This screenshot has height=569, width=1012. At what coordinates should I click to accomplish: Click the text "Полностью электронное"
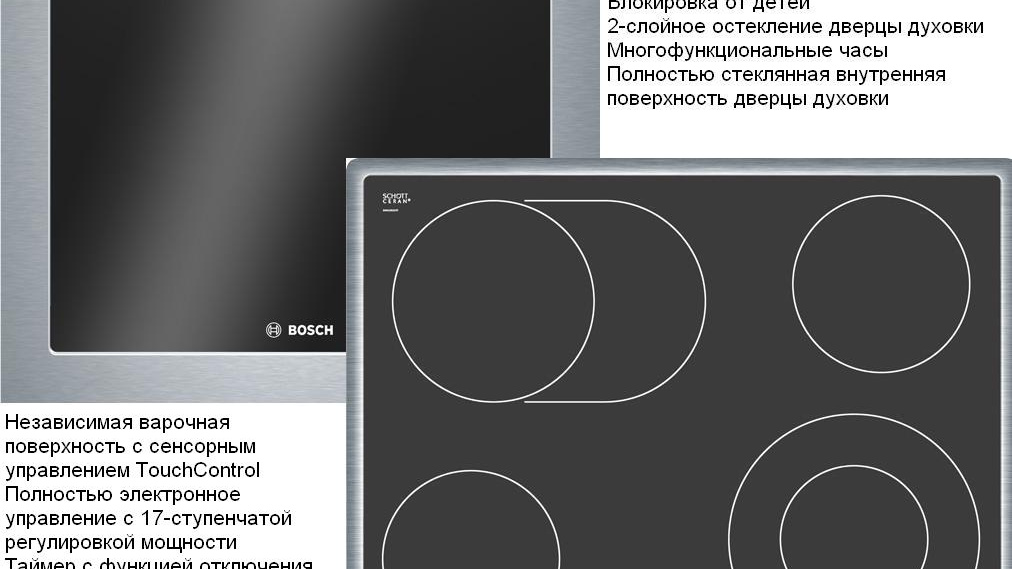click(123, 494)
